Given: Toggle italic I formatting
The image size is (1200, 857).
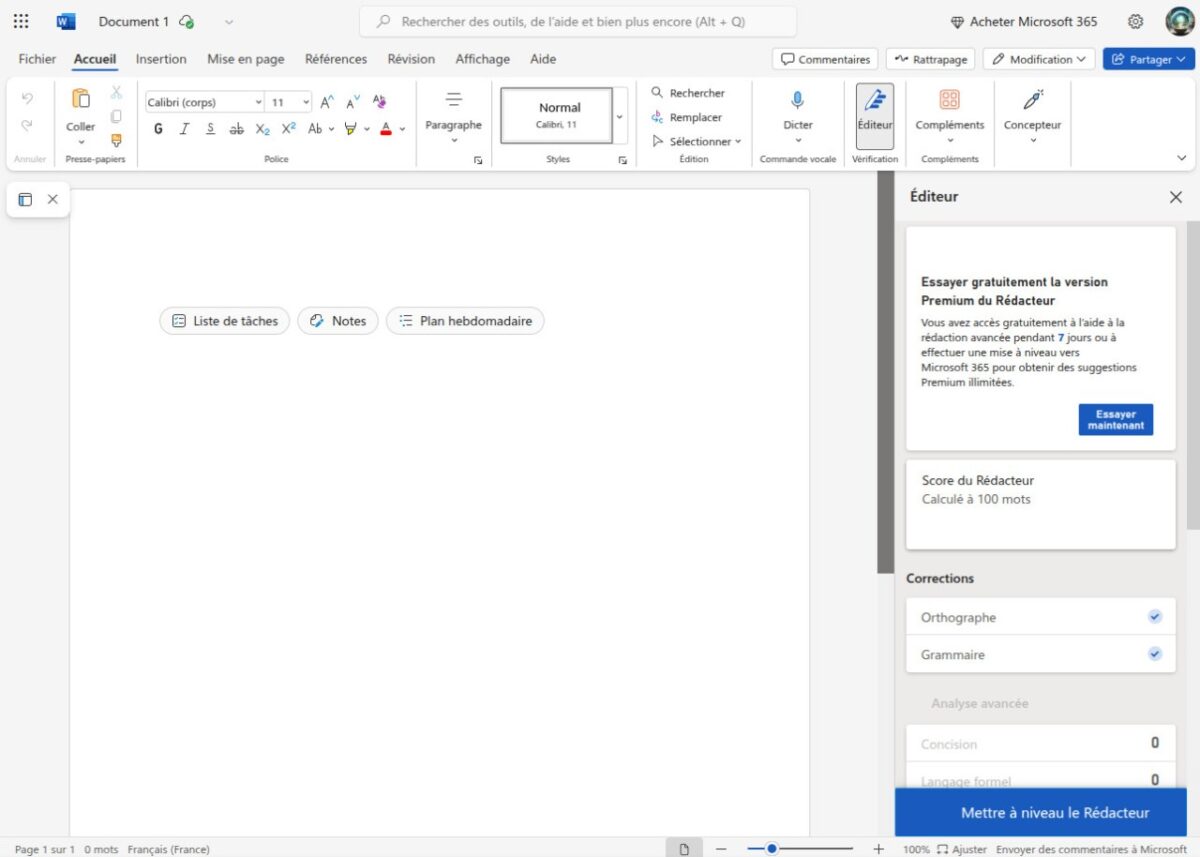Looking at the screenshot, I should click(x=184, y=129).
